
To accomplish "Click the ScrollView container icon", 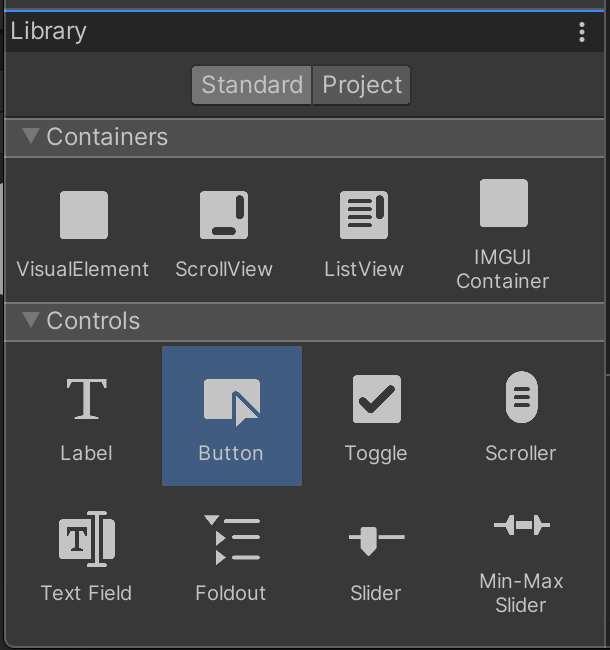I will 224,215.
